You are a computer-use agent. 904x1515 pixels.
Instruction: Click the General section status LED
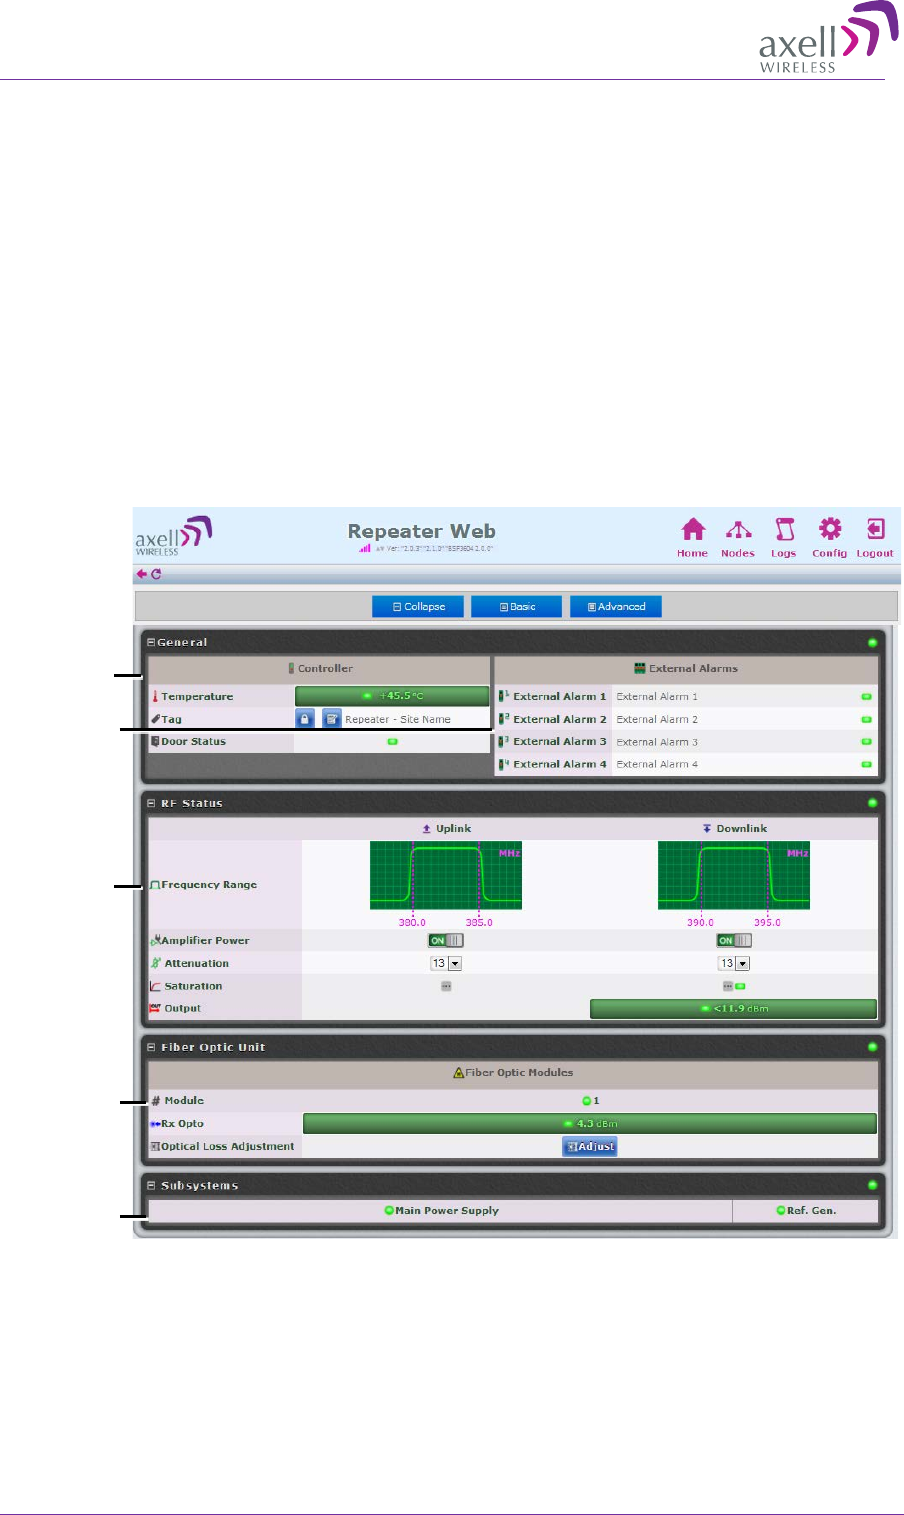tap(872, 642)
